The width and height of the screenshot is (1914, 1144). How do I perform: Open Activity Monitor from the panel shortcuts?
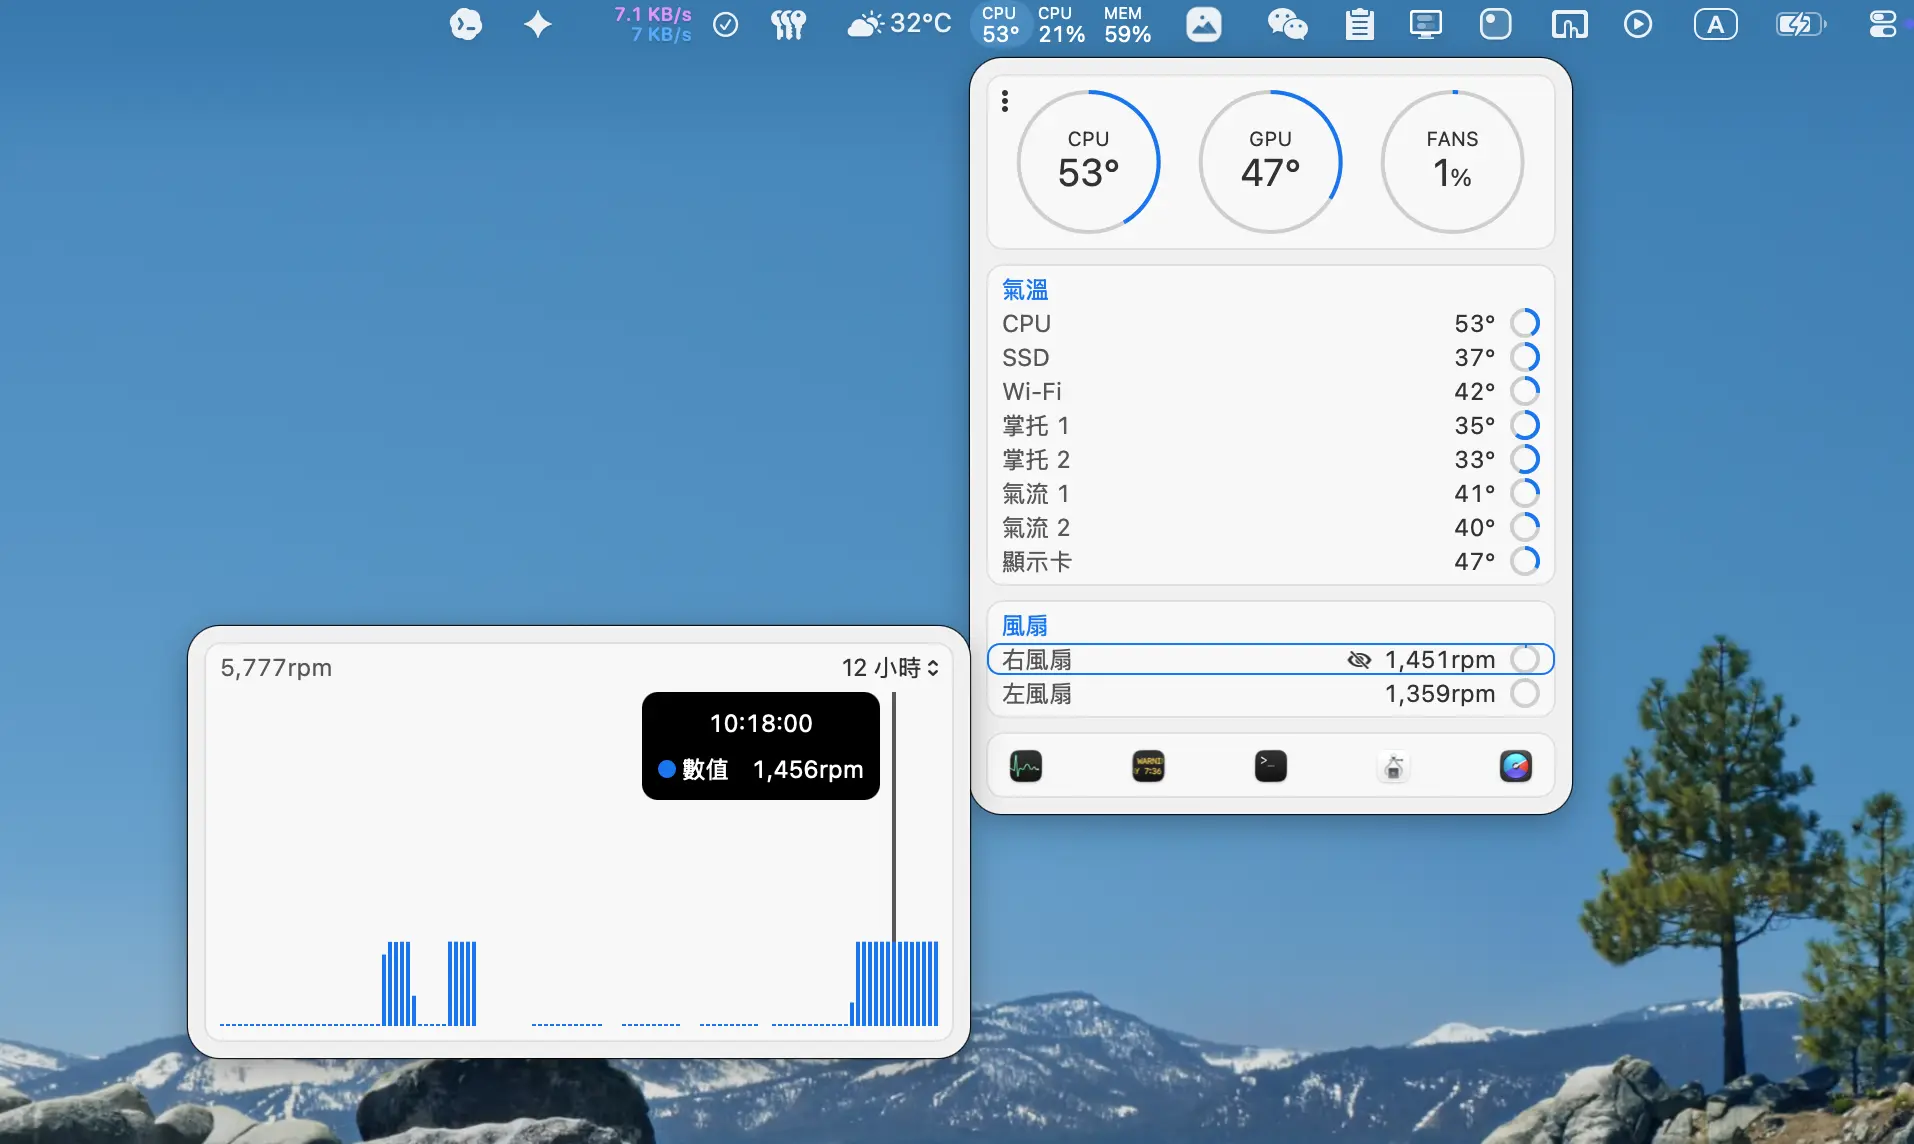click(1026, 767)
